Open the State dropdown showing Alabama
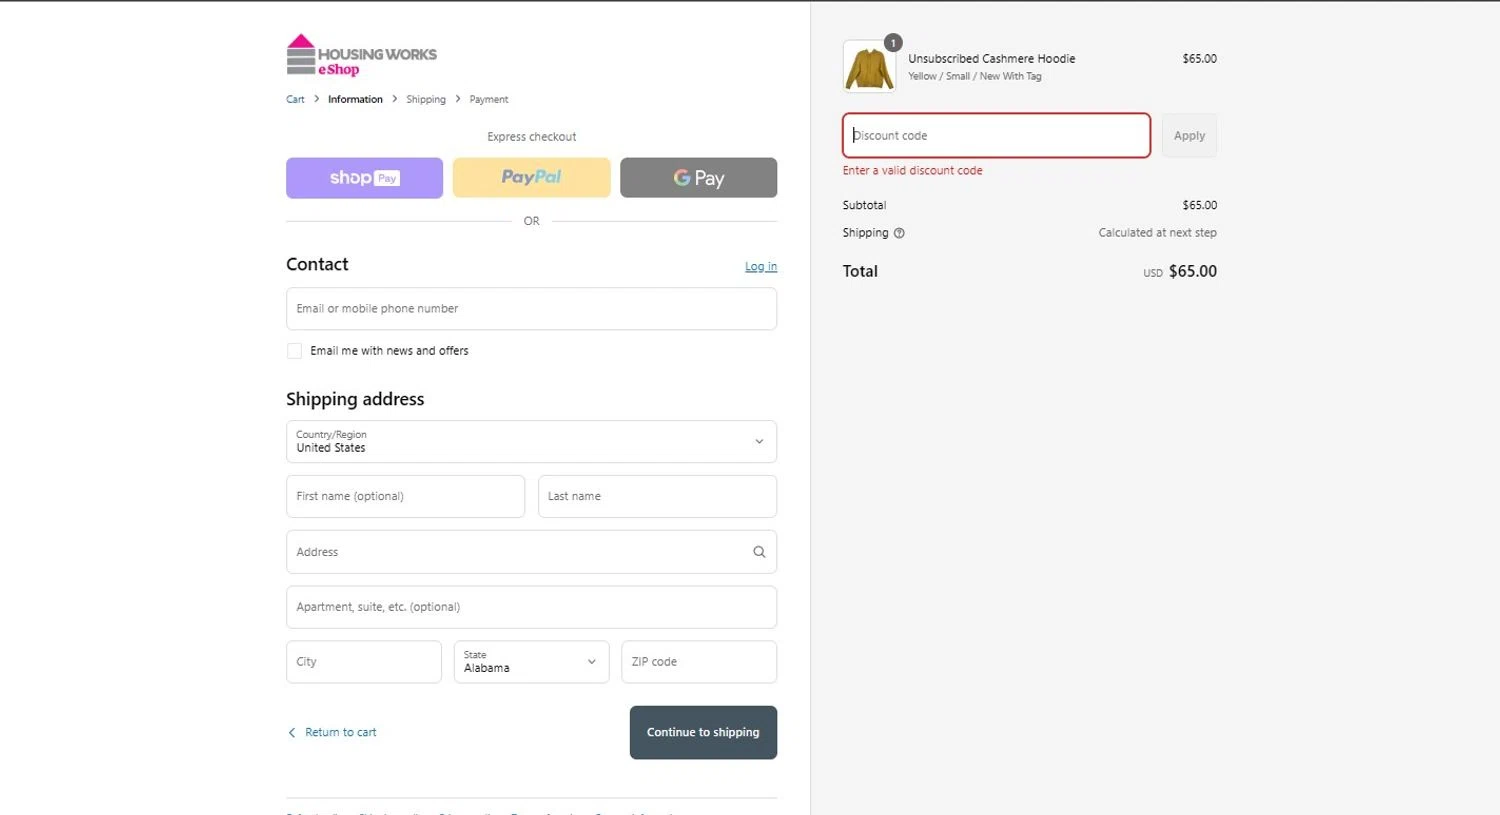Image resolution: width=1500 pixels, height=815 pixels. [x=531, y=662]
